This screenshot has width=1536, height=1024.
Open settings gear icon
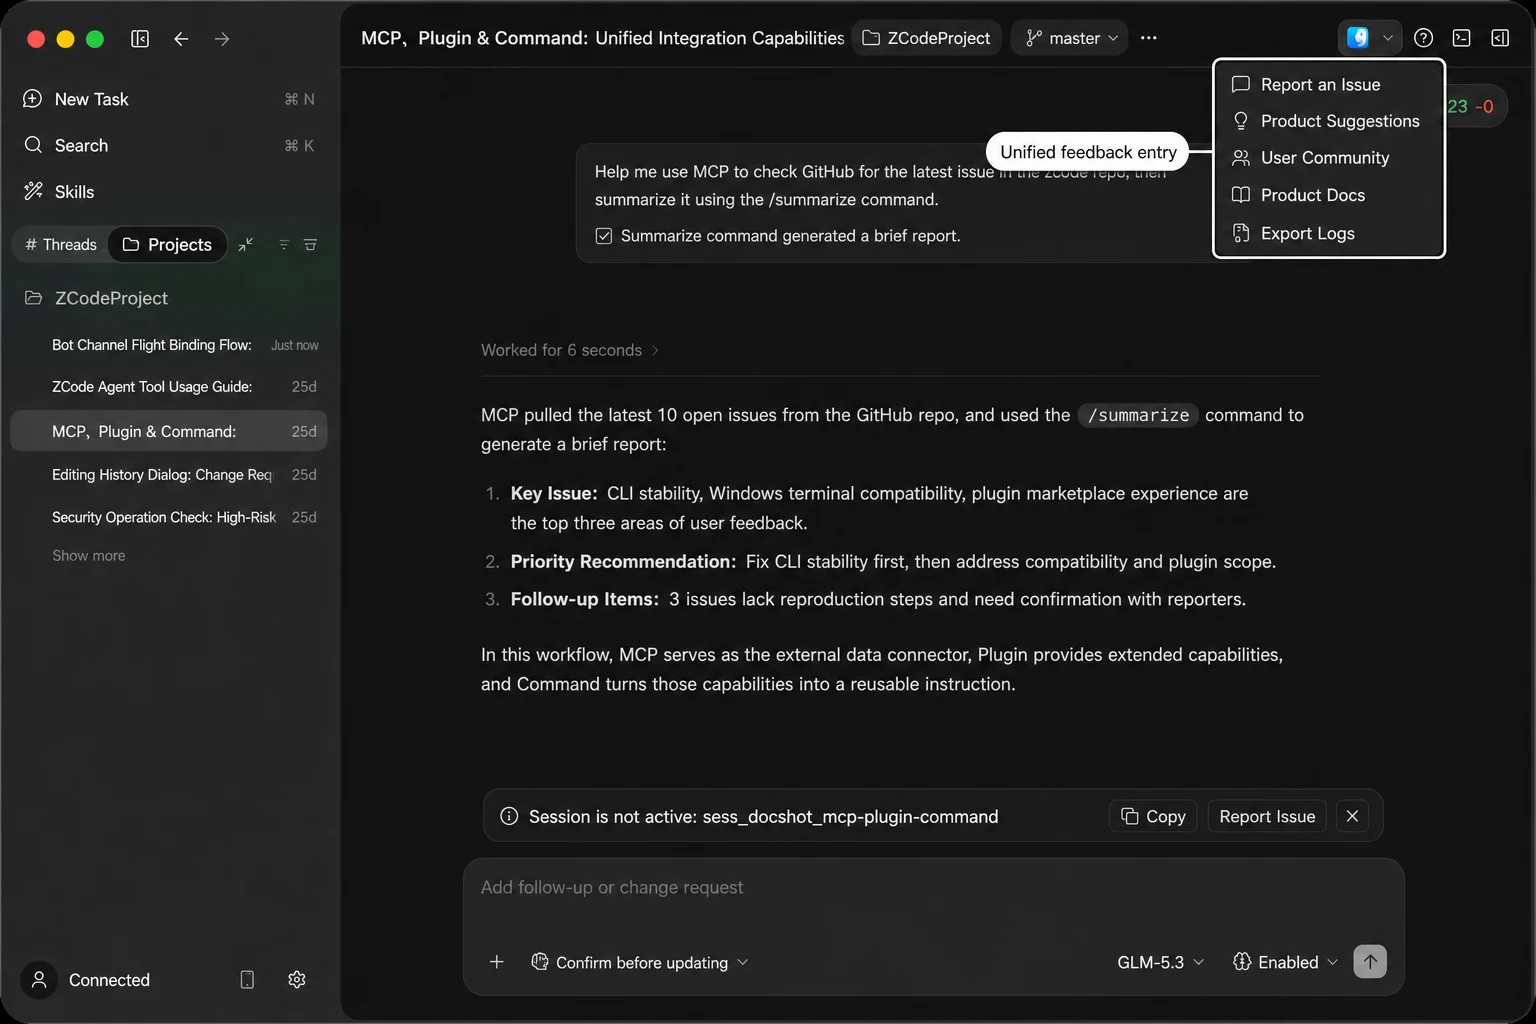point(297,980)
